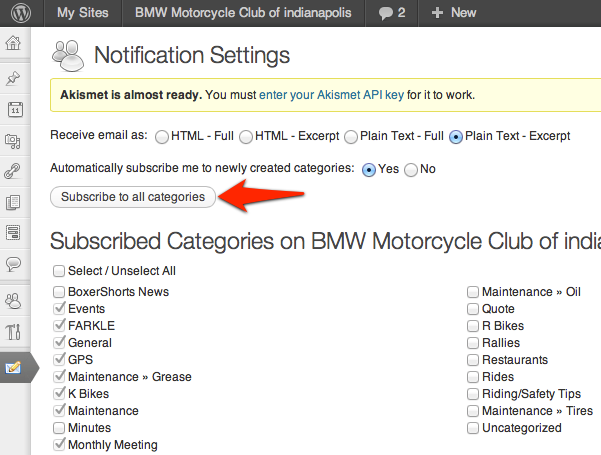Choose Yes for auto-subscribe to new categories
Viewport: 601px width, 455px height.
point(369,170)
